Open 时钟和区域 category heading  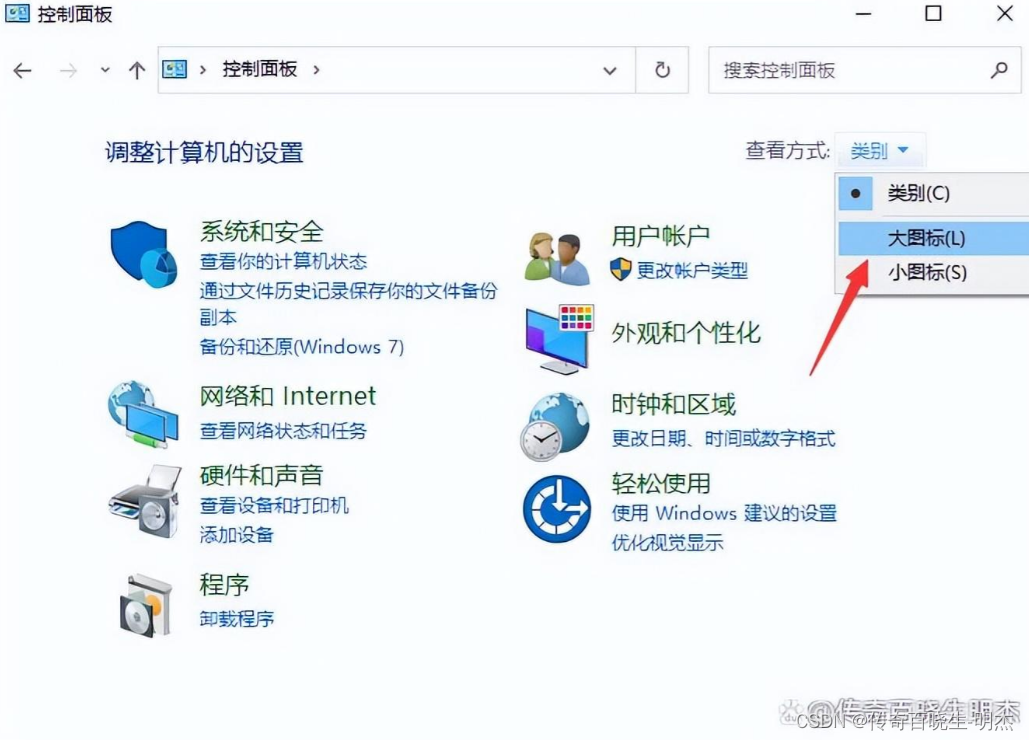tap(673, 404)
